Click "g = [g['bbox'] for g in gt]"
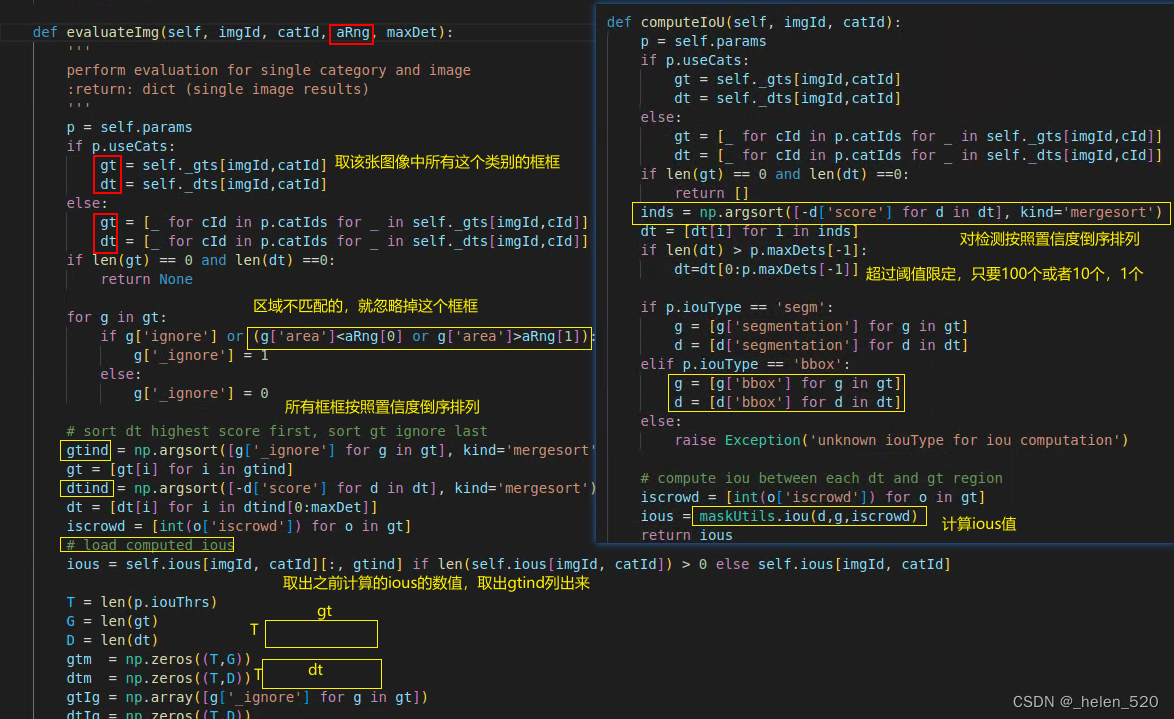Screen dimensions: 1174x719 click(x=787, y=383)
